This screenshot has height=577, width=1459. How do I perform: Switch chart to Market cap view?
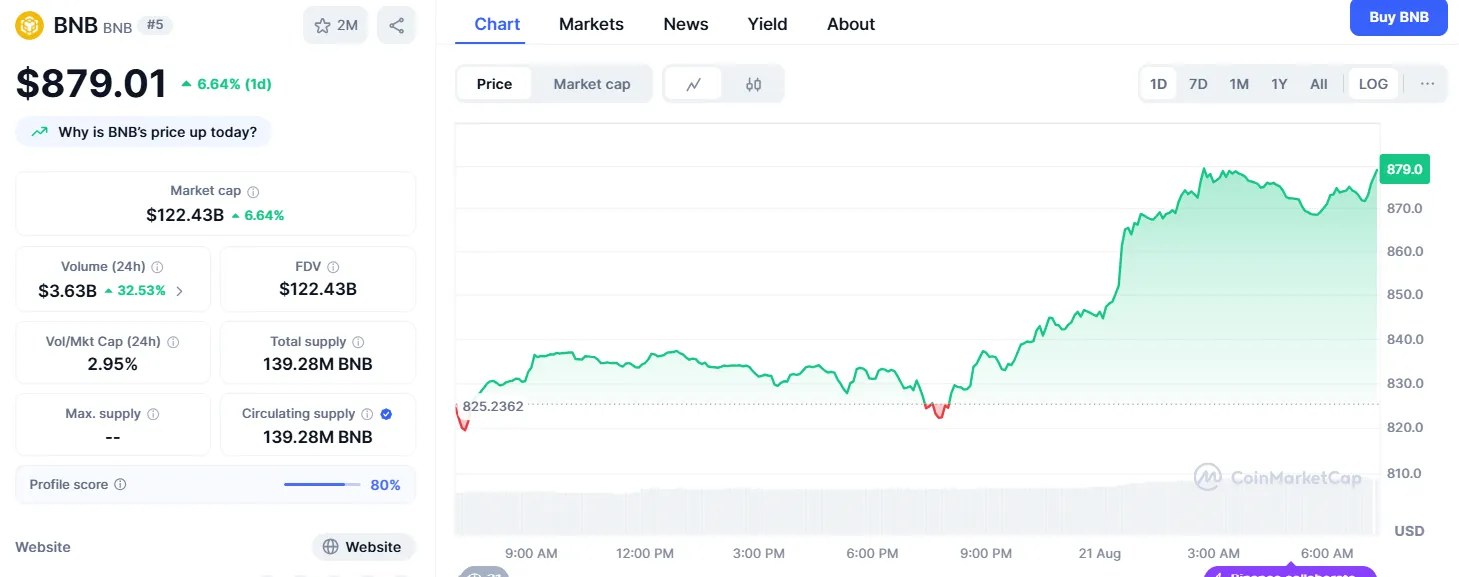[x=592, y=84]
